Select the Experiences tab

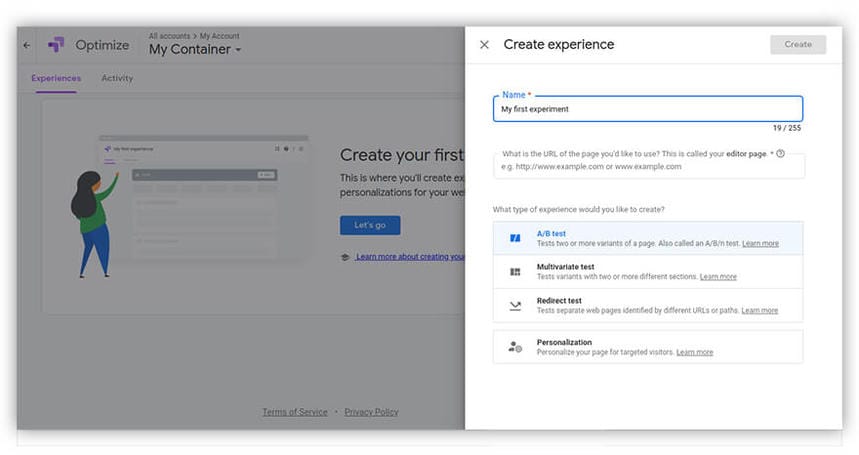click(x=56, y=78)
